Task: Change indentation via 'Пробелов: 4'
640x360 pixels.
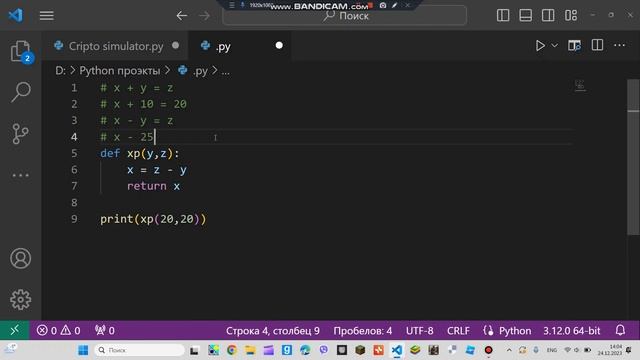Action: (362, 331)
